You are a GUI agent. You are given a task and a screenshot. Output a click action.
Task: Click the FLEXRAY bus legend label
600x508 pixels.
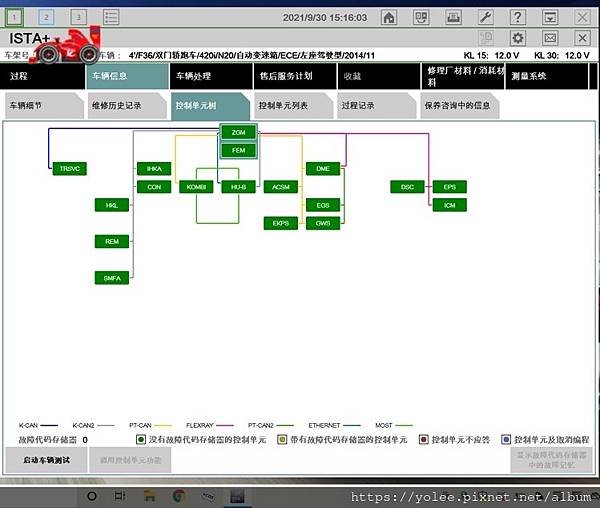click(199, 425)
